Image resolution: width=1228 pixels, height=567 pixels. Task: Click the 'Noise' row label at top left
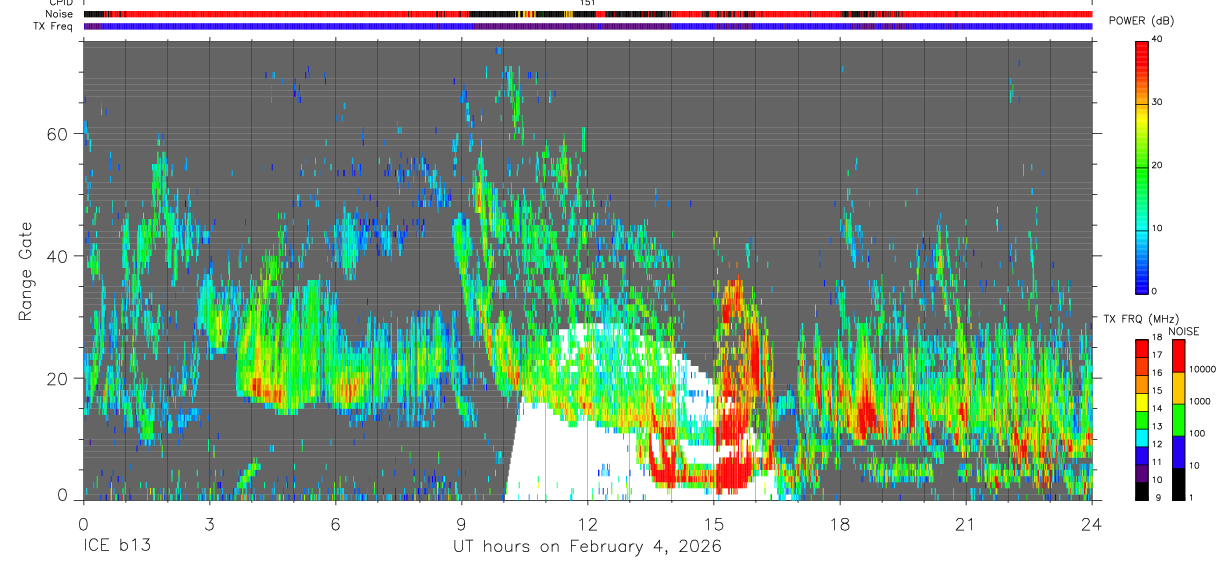(x=61, y=14)
